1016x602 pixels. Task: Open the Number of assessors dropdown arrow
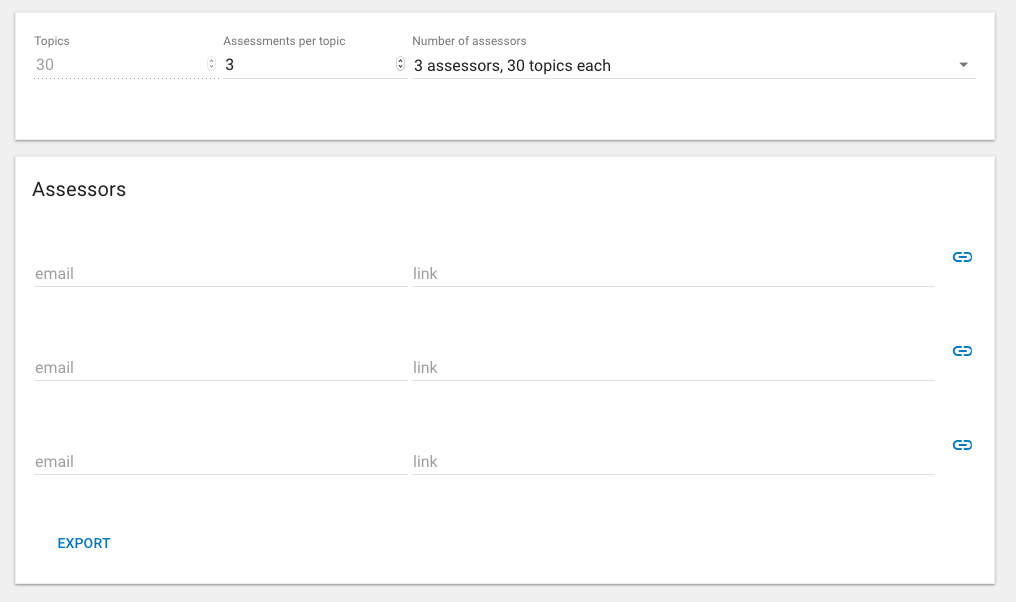pyautogui.click(x=964, y=65)
